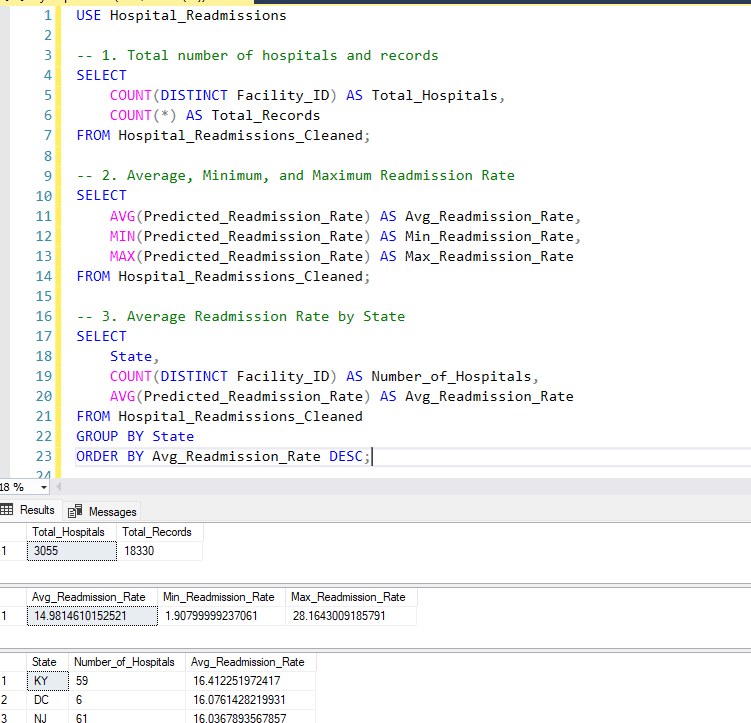Click line number 23 in the margin
751x723 pixels.
(x=44, y=456)
